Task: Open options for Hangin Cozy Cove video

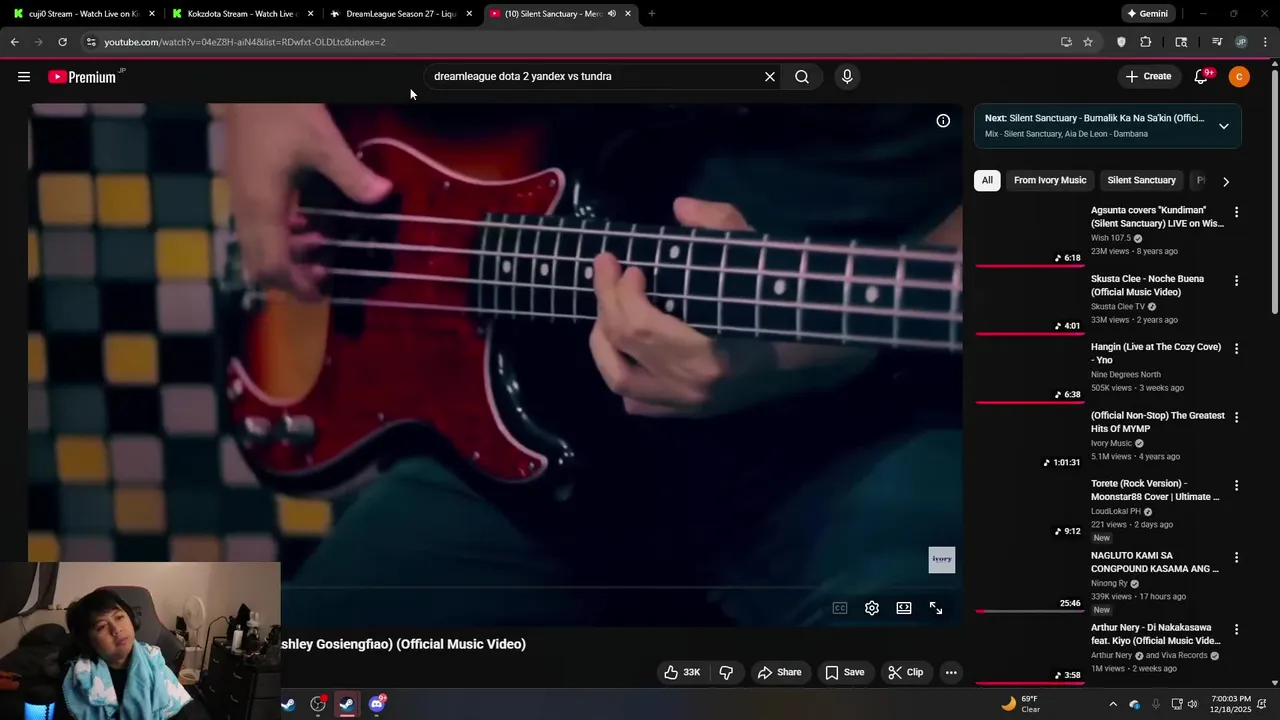Action: pyautogui.click(x=1236, y=349)
